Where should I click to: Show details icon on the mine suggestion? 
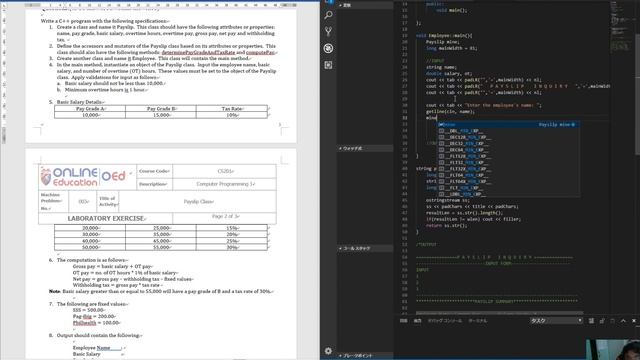pyautogui.click(x=573, y=124)
